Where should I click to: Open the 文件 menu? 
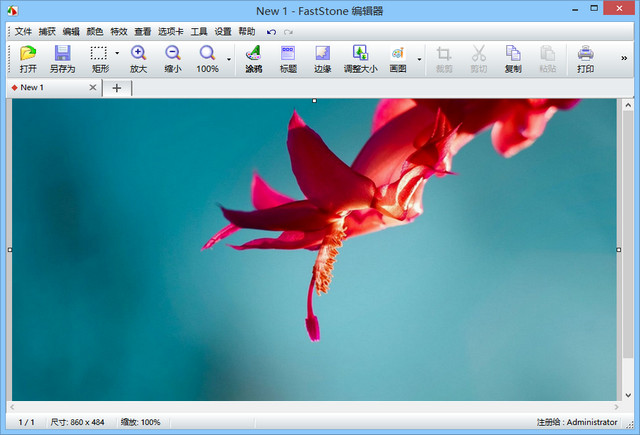[23, 31]
